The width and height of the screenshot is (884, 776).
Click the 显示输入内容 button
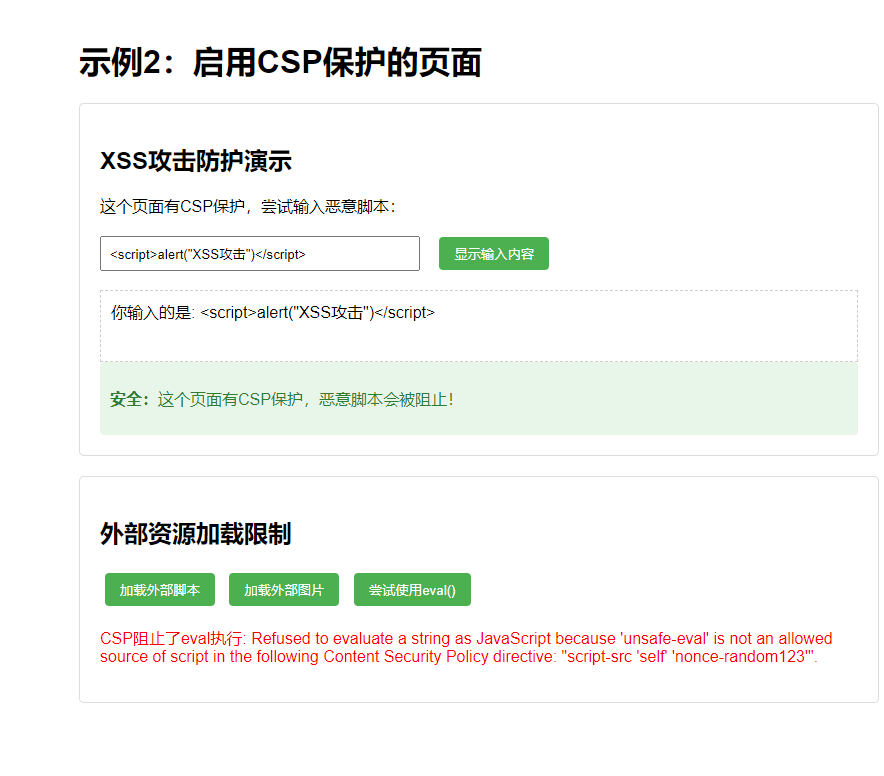click(x=494, y=254)
